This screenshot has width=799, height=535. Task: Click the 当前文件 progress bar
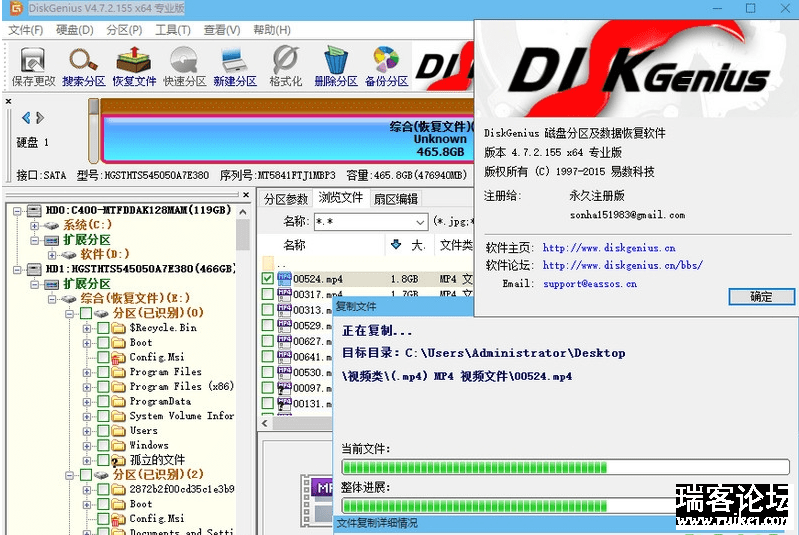tap(566, 467)
